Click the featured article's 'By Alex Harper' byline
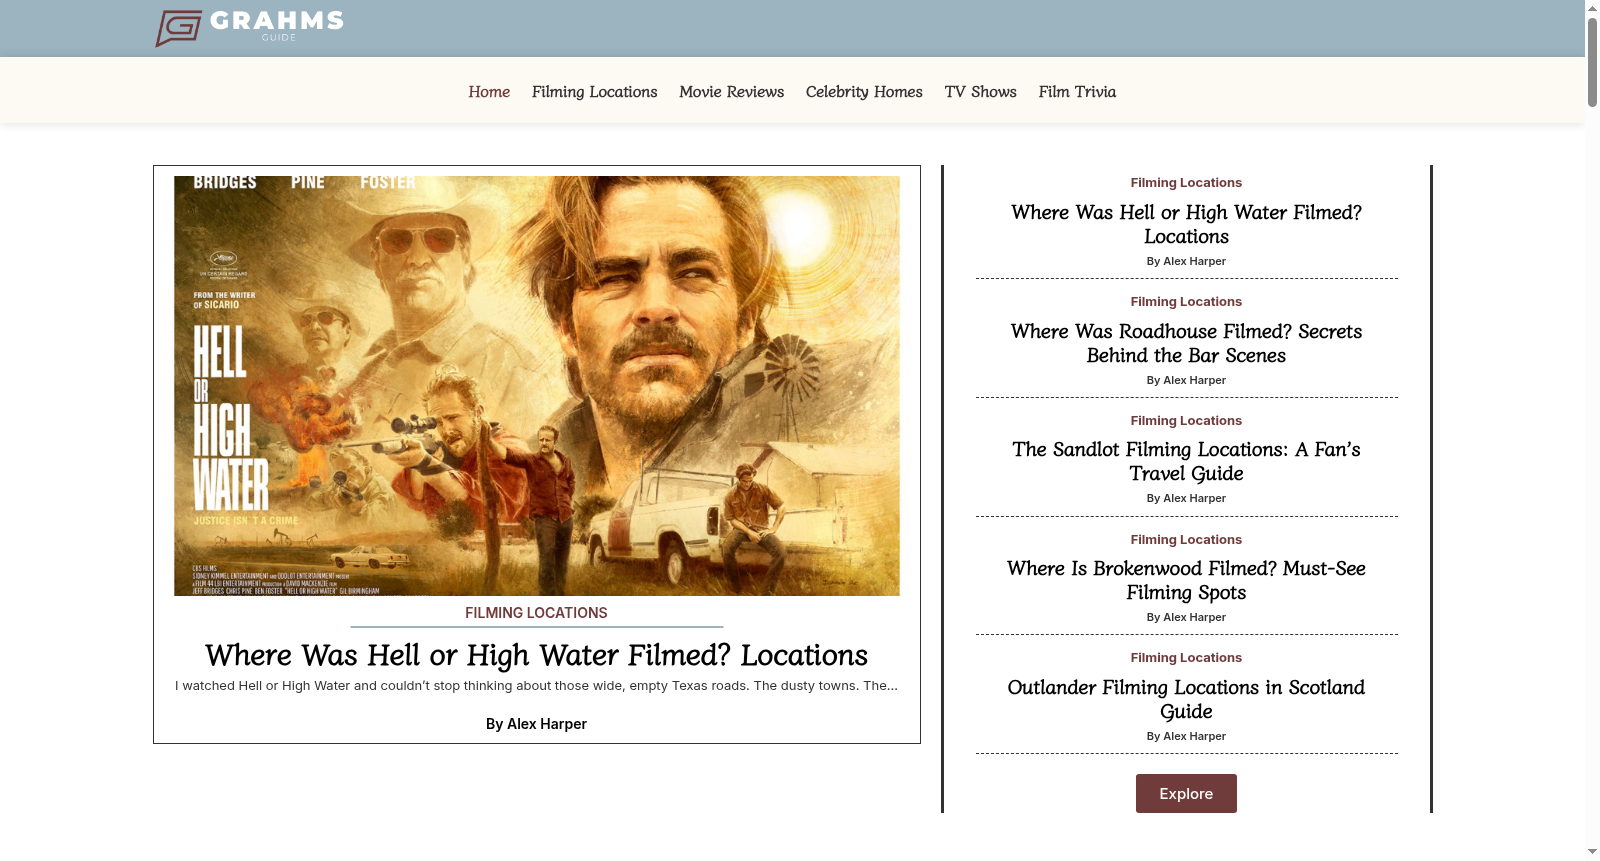Image resolution: width=1600 pixels, height=861 pixels. tap(536, 724)
